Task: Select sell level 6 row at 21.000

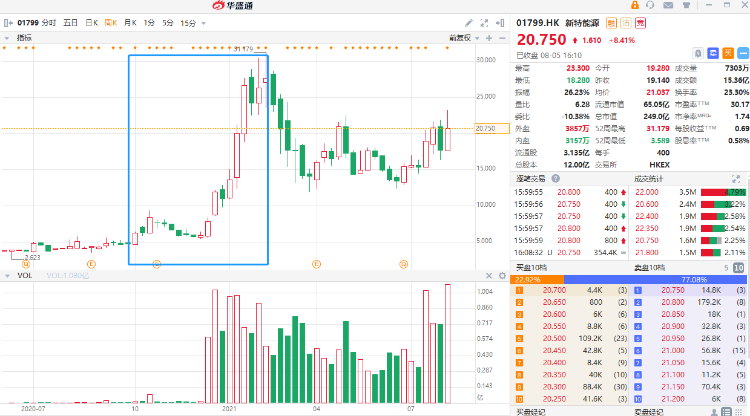Action: [x=688, y=350]
